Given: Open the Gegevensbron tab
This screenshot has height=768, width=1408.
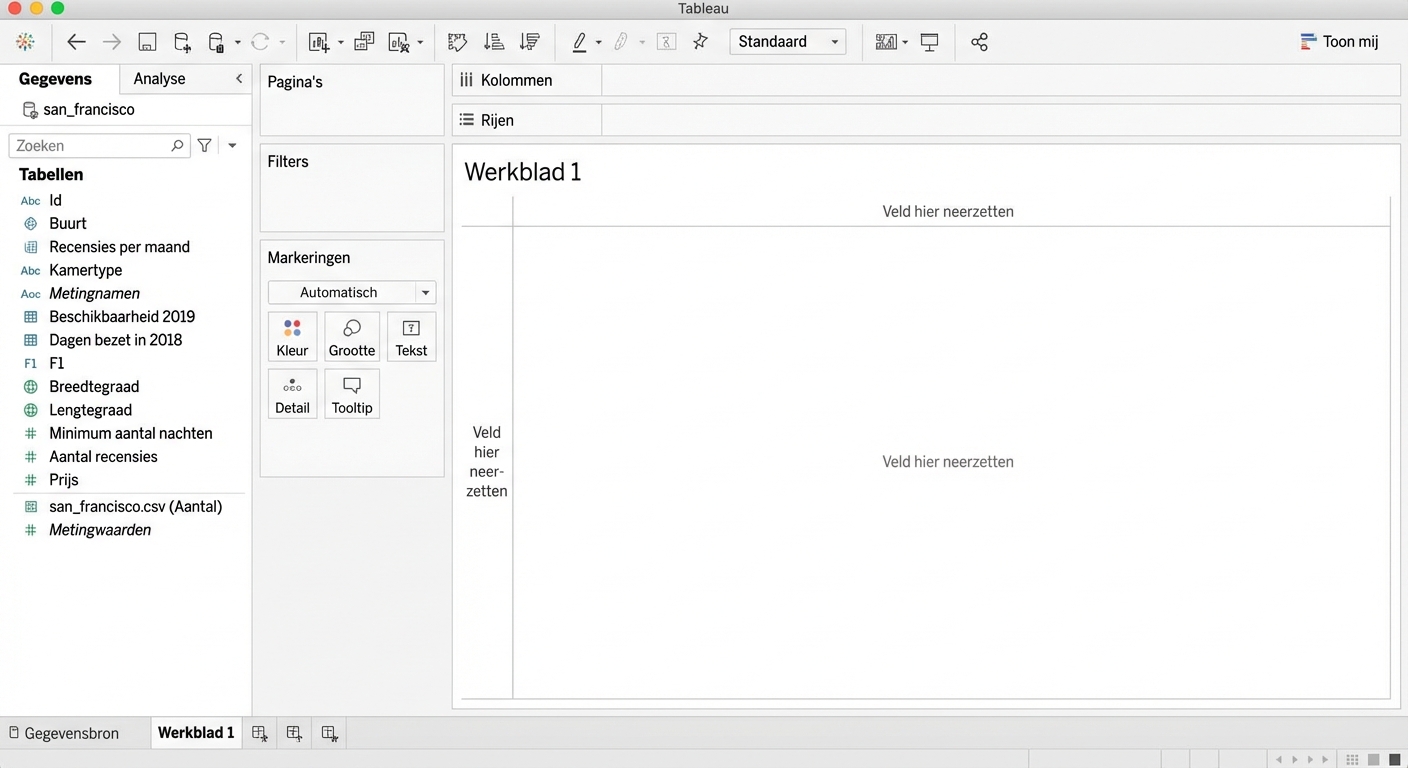Looking at the screenshot, I should (63, 733).
